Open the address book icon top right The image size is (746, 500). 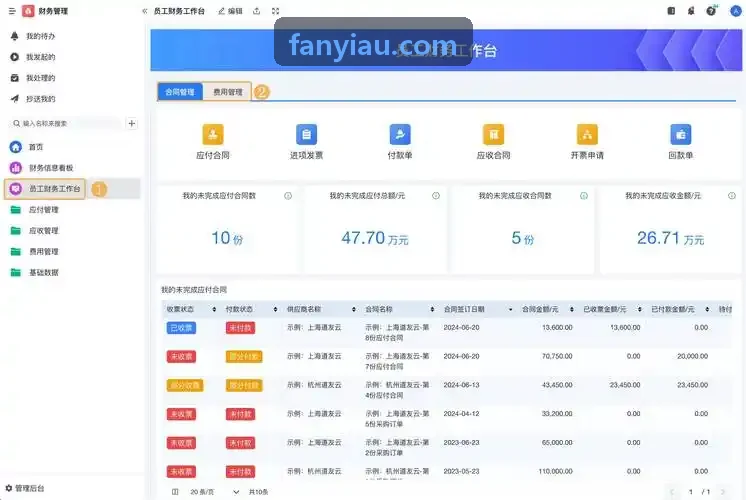[671, 10]
